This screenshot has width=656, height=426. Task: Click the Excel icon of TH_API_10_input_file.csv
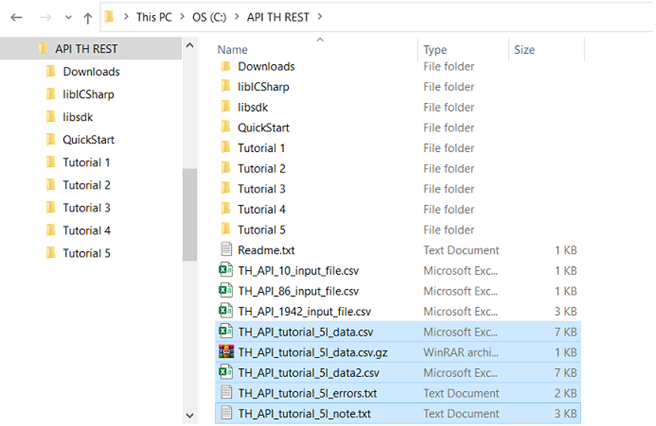[226, 270]
